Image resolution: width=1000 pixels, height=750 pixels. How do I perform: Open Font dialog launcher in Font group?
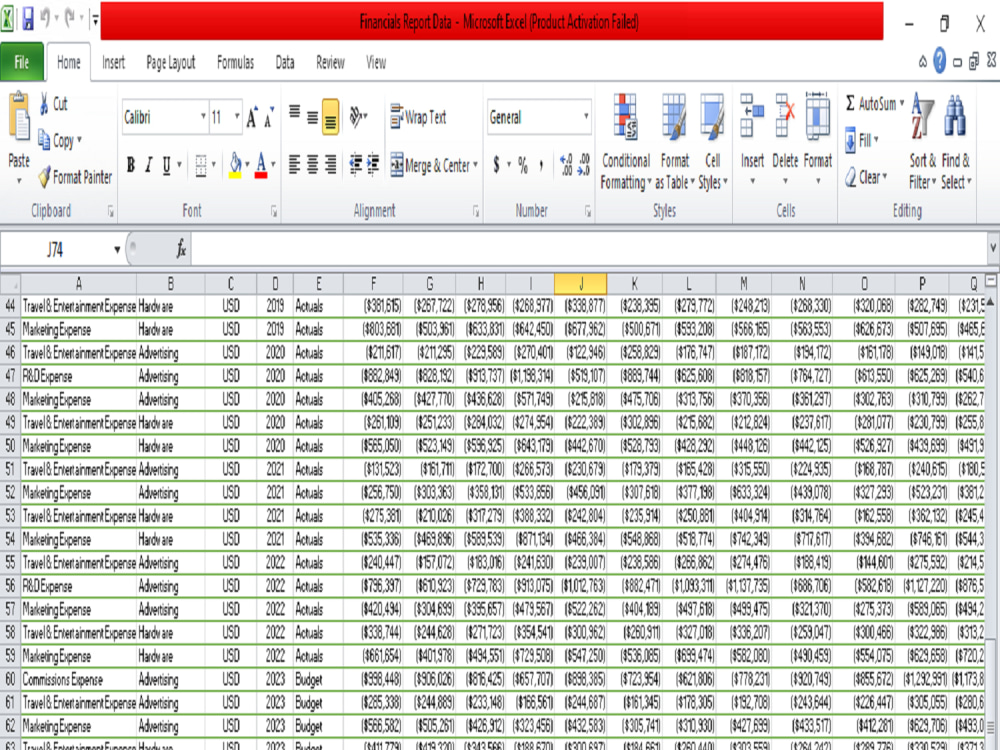click(x=274, y=211)
